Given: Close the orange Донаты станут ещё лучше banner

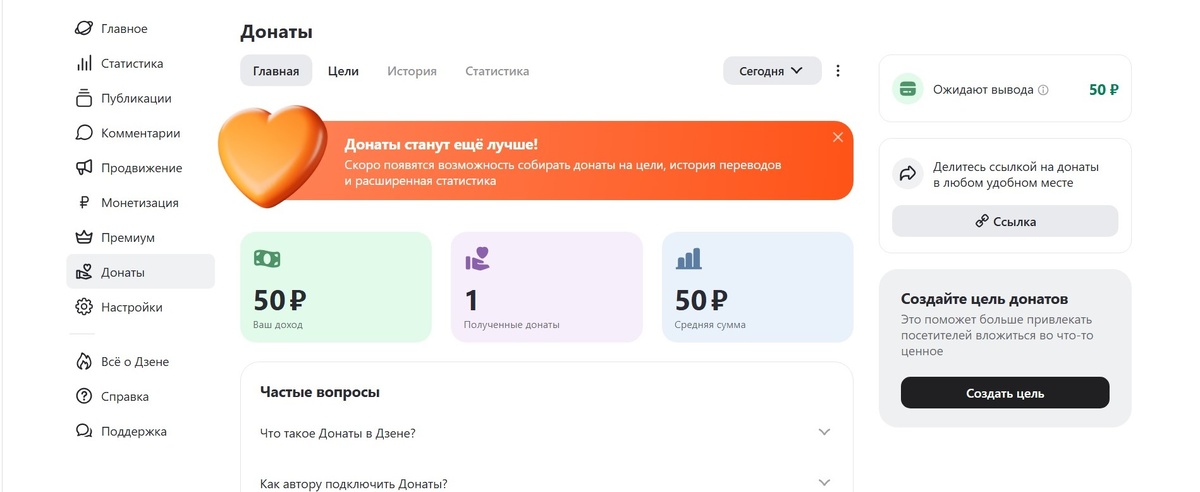Looking at the screenshot, I should 838,137.
